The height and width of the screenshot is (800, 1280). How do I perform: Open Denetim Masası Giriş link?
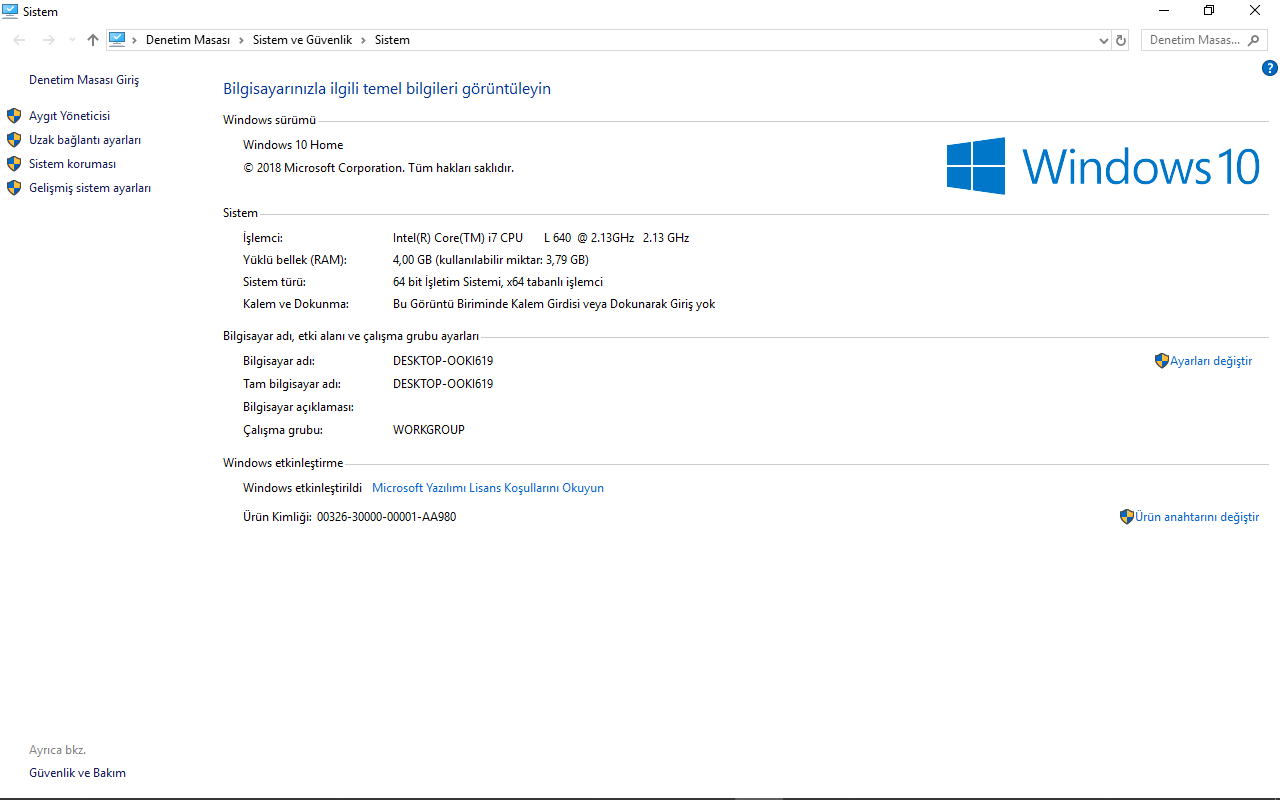coord(84,80)
